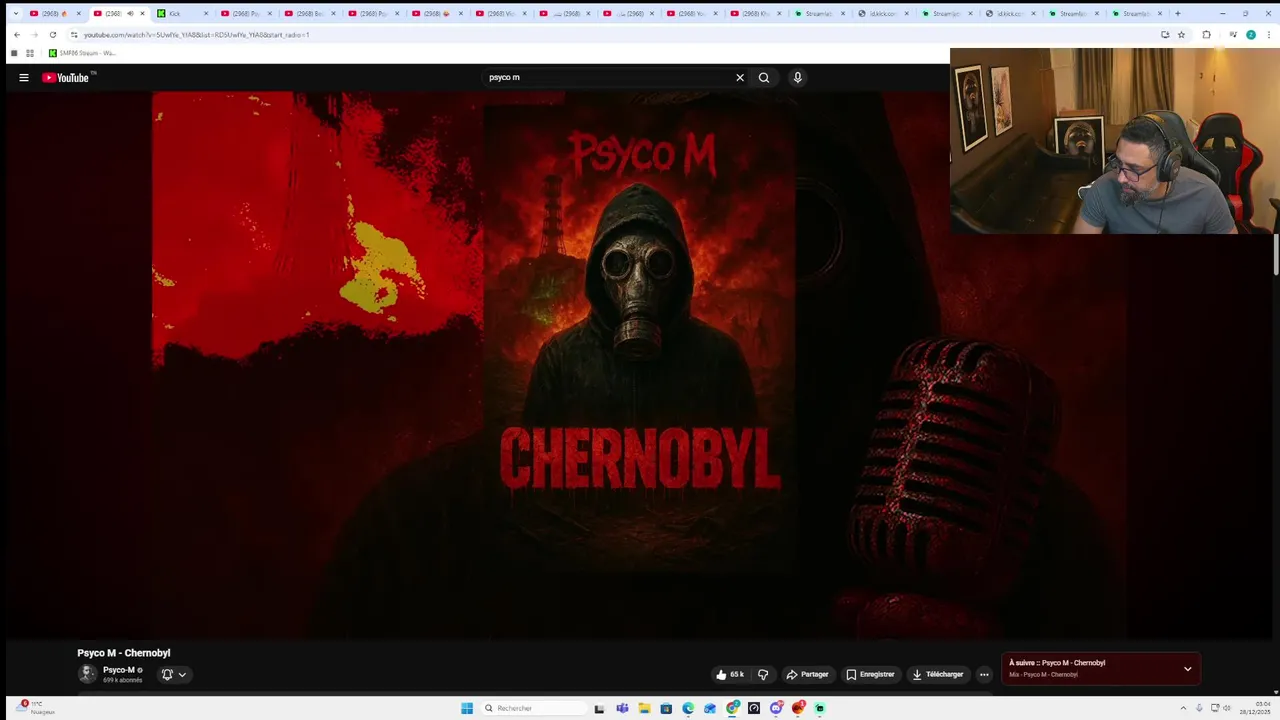
Task: Open the Chrome profile avatar icon
Action: 1250,35
